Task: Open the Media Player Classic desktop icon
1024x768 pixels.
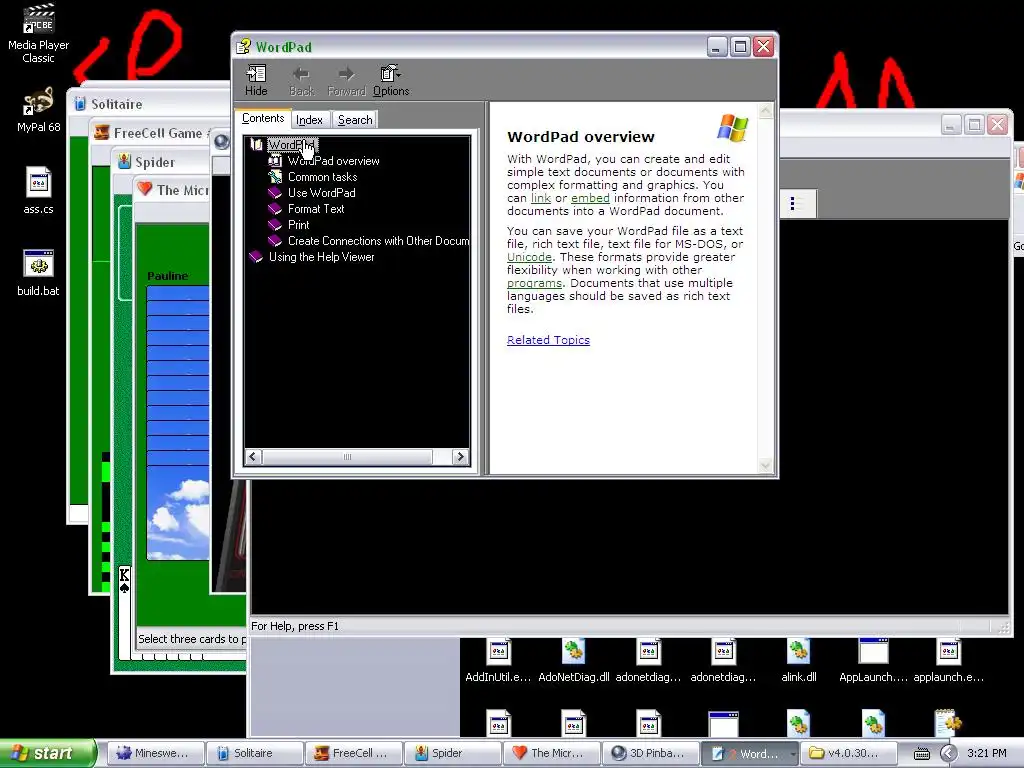Action: 39,34
